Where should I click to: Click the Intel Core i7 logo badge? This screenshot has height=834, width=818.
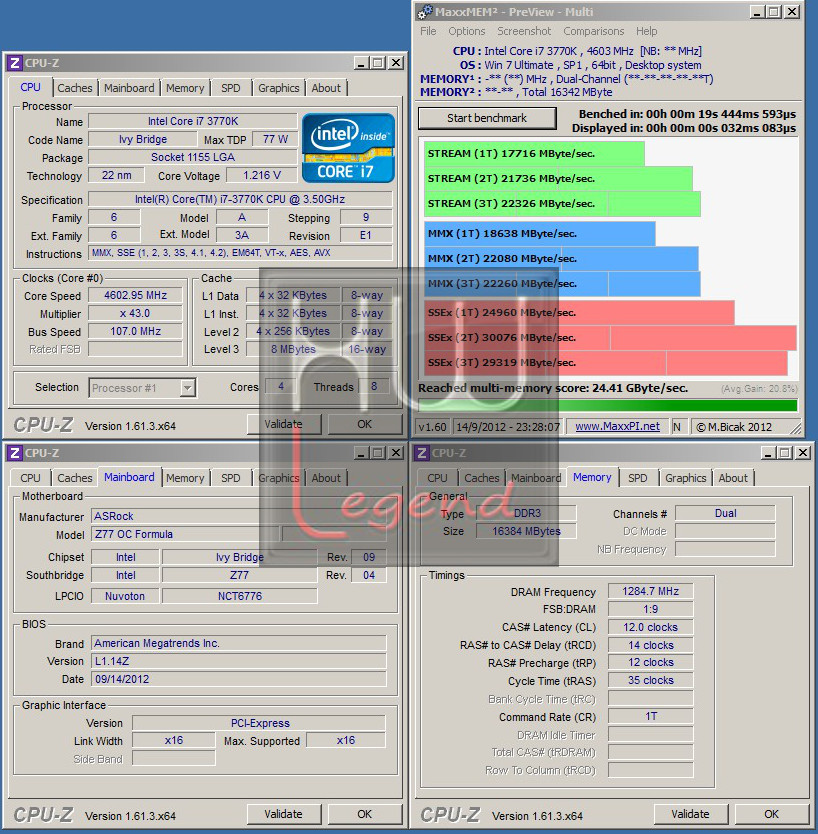(x=348, y=148)
